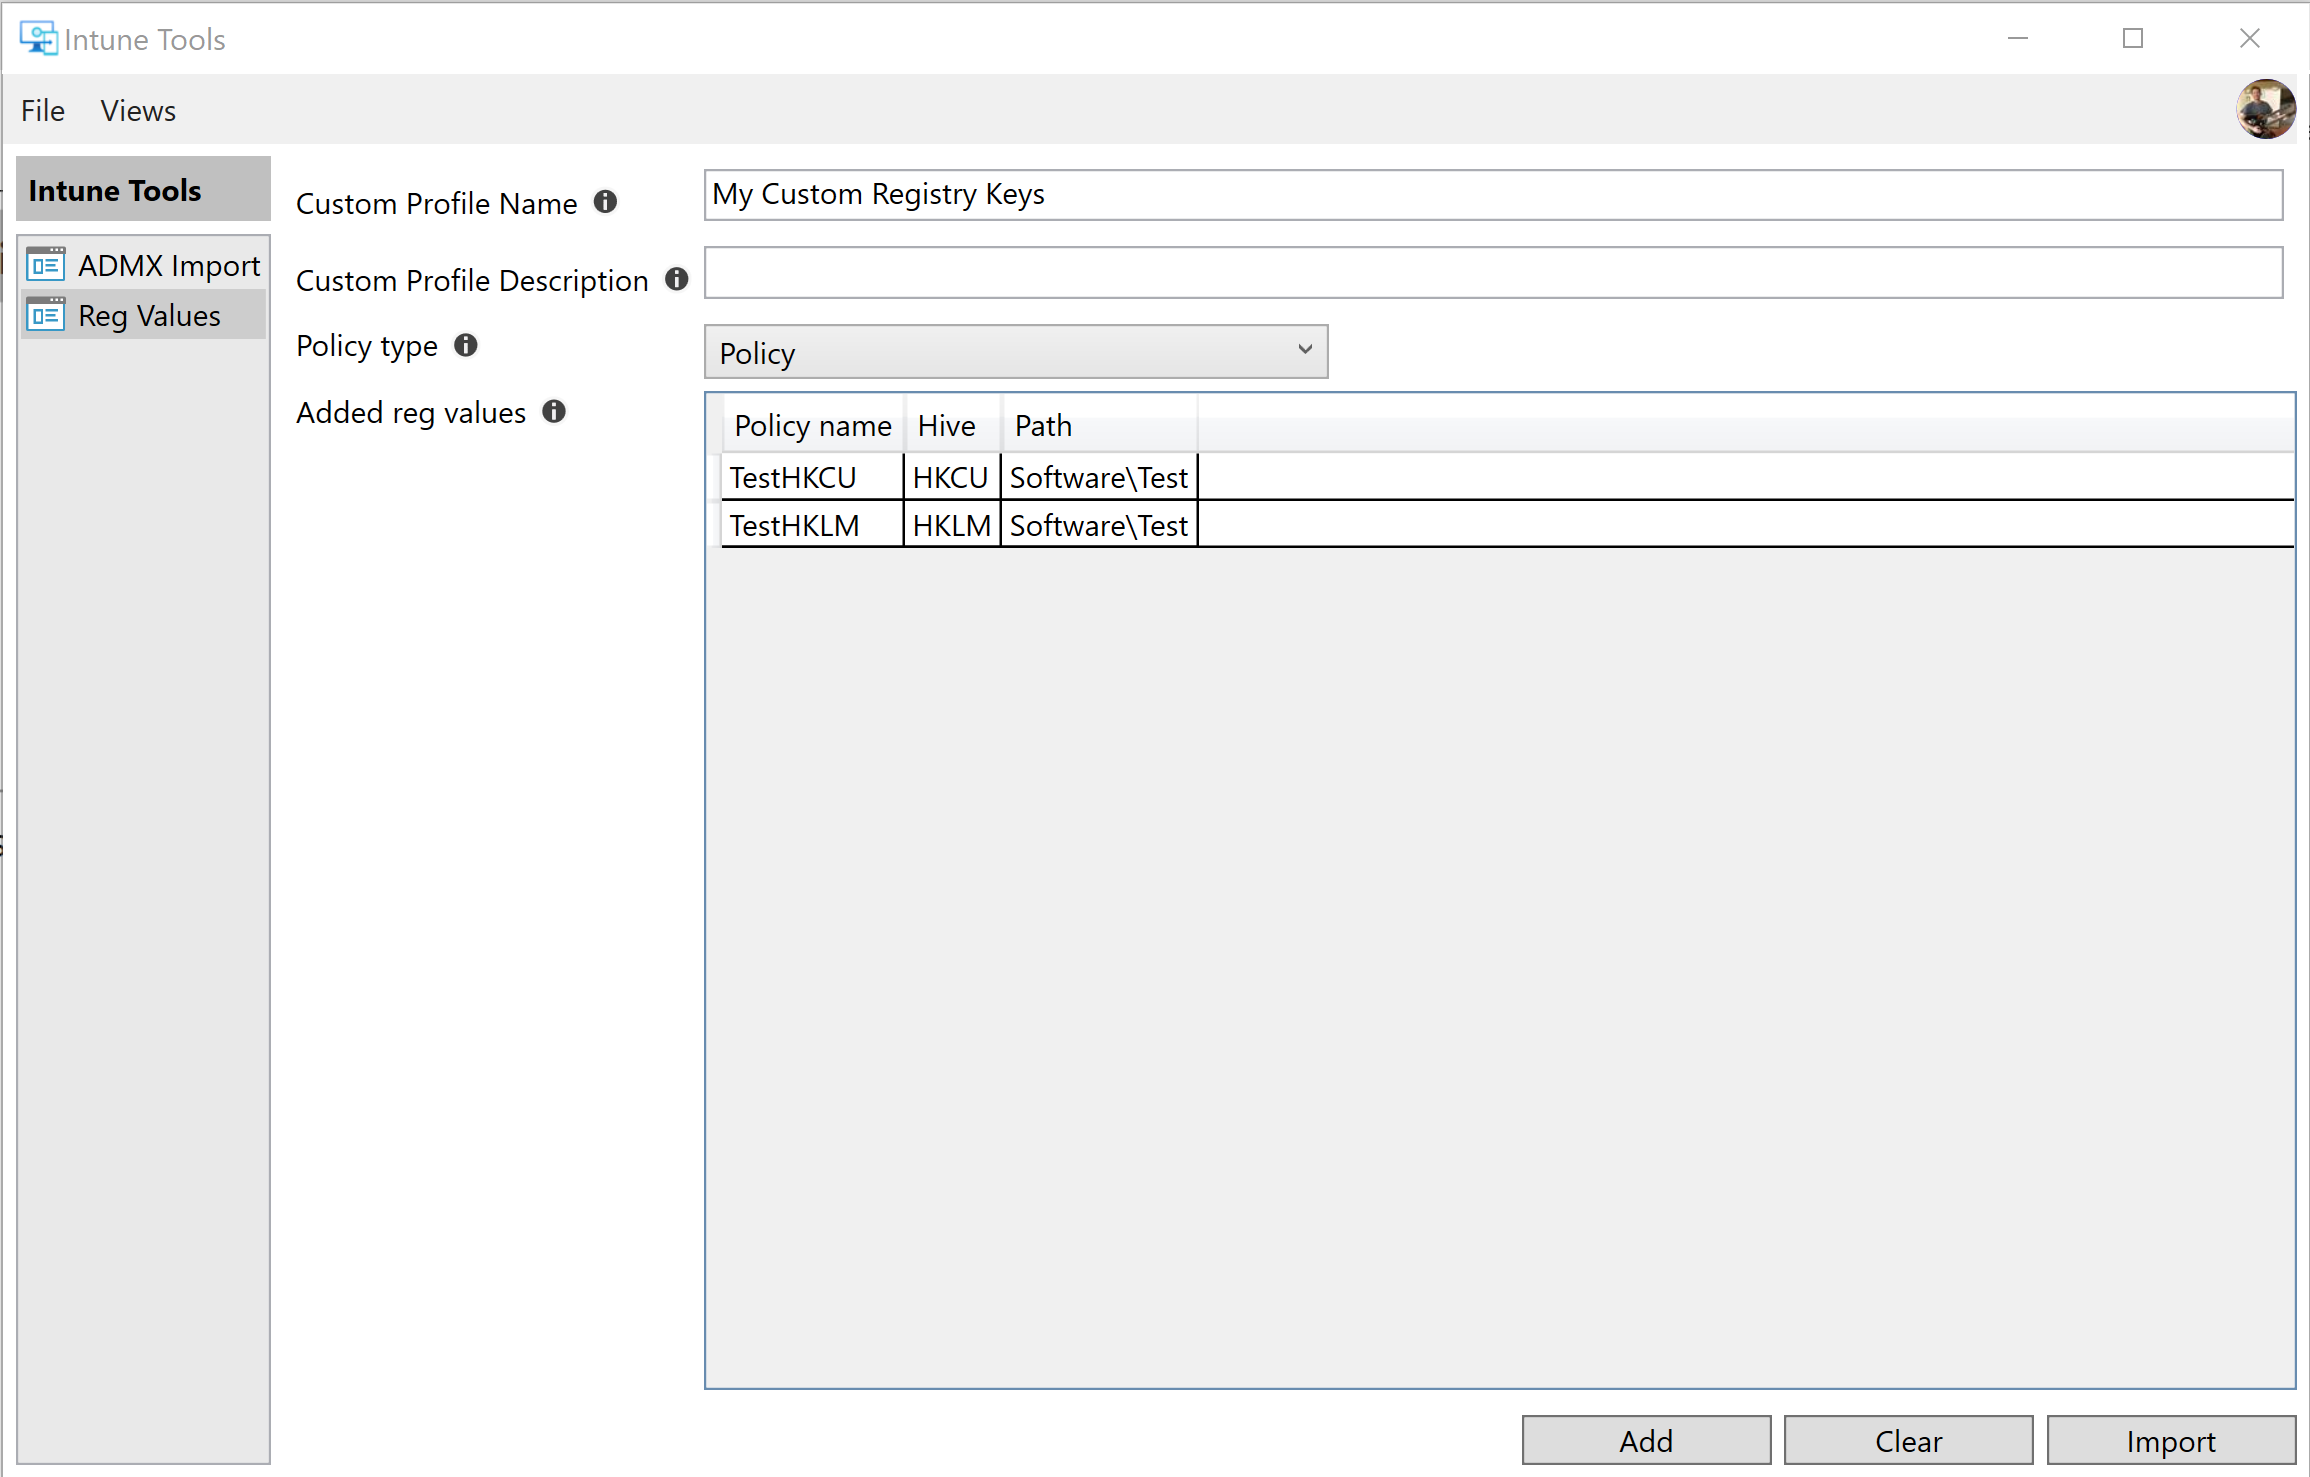The height and width of the screenshot is (1477, 2310).
Task: Click into the Custom Profile Name field
Action: (1492, 195)
